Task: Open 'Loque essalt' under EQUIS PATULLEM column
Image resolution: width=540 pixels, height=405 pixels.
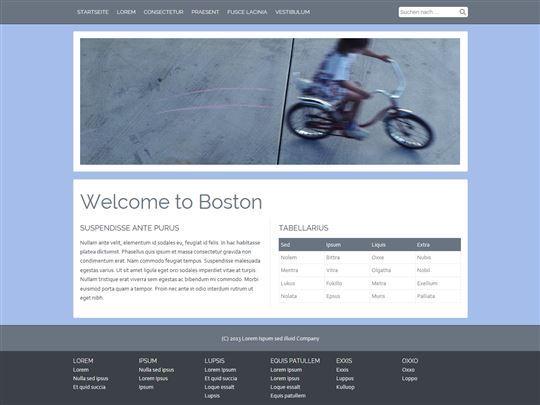Action: point(285,387)
